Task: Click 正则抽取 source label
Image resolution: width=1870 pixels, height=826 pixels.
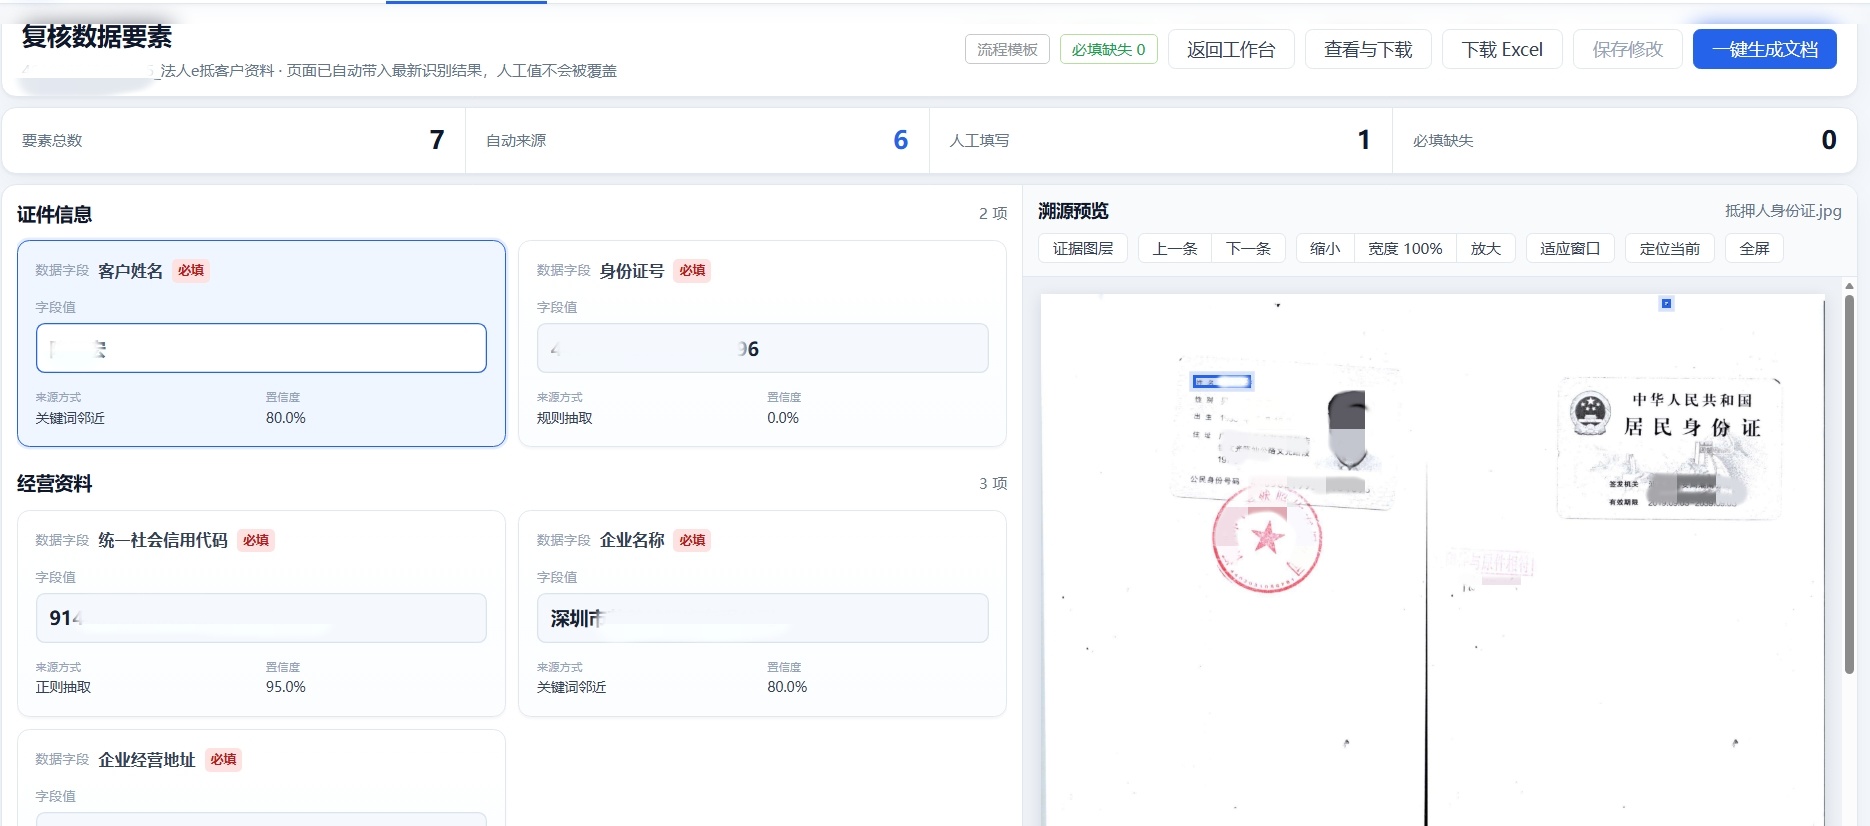Action: [63, 687]
